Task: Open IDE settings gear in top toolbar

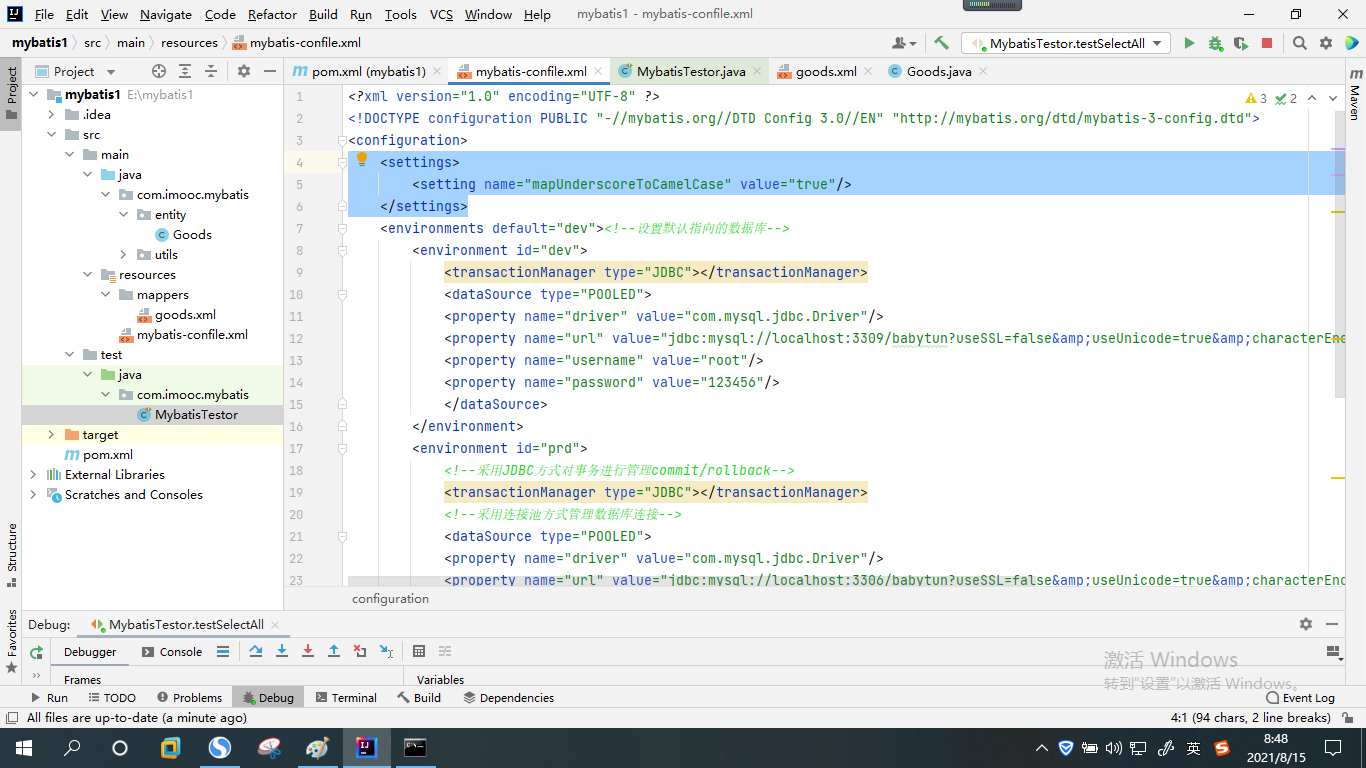Action: click(x=1326, y=43)
